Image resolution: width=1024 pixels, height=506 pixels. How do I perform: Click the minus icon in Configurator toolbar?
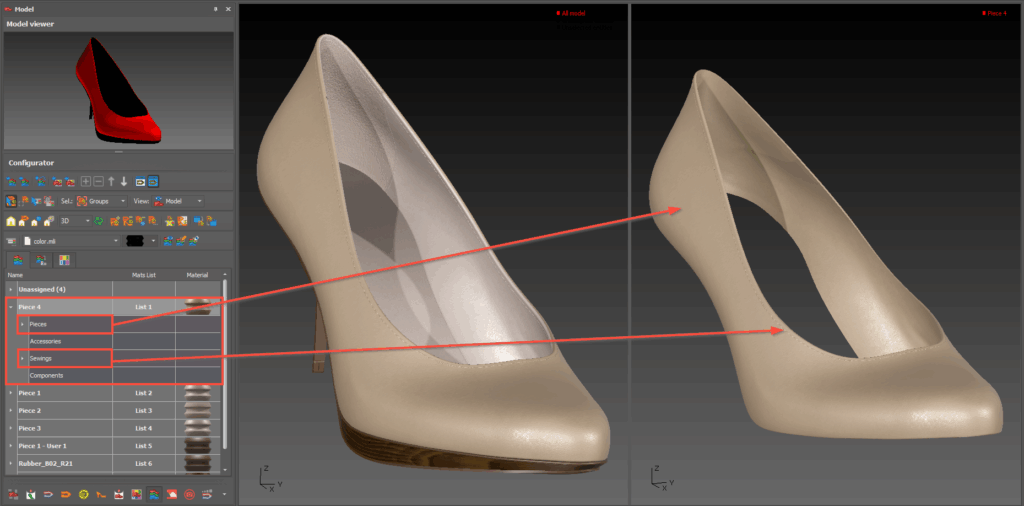coord(98,182)
